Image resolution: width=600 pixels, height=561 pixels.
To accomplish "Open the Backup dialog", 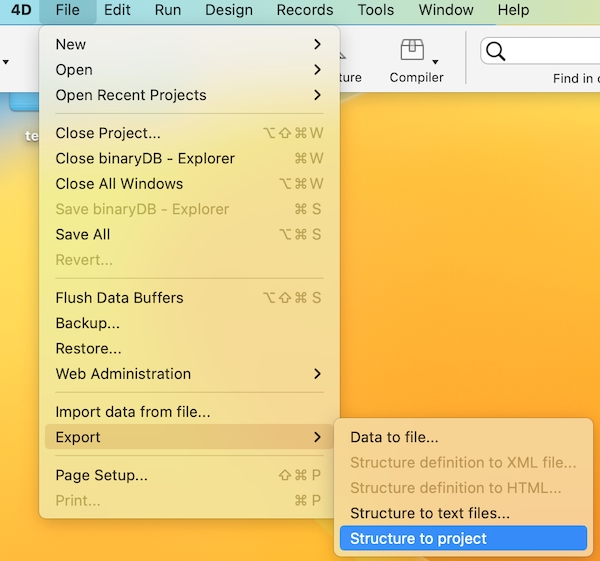I will click(x=87, y=323).
